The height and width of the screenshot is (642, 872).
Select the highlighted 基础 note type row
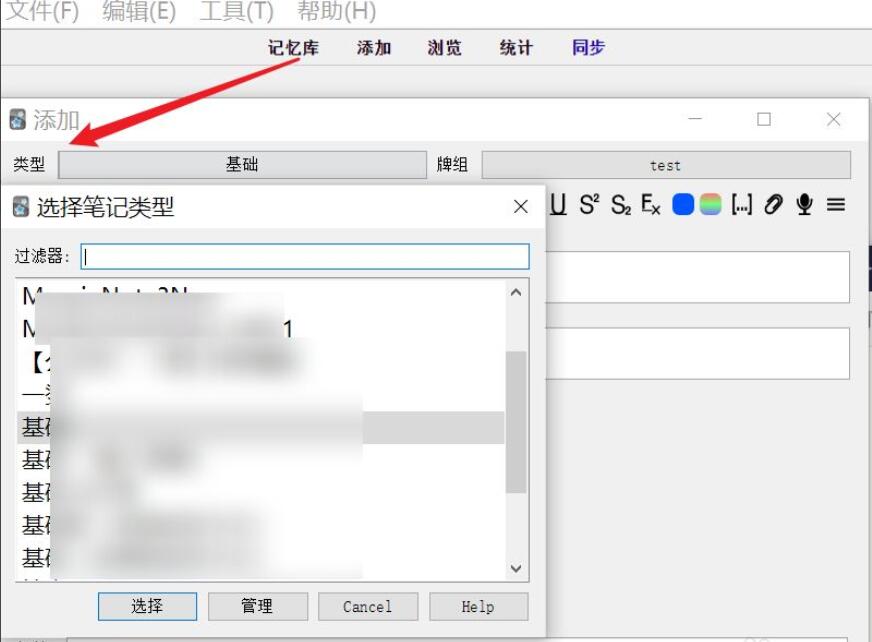click(x=260, y=427)
